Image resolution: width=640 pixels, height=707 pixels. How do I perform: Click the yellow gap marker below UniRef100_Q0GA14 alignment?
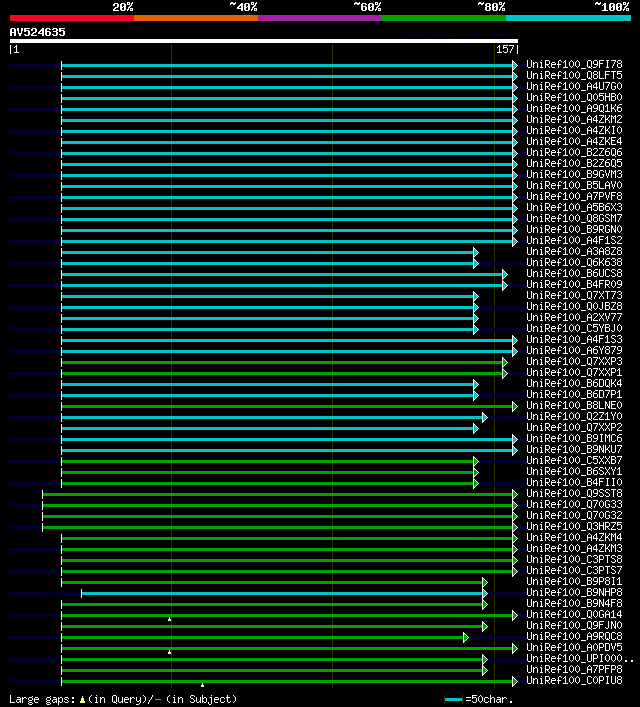[170, 620]
